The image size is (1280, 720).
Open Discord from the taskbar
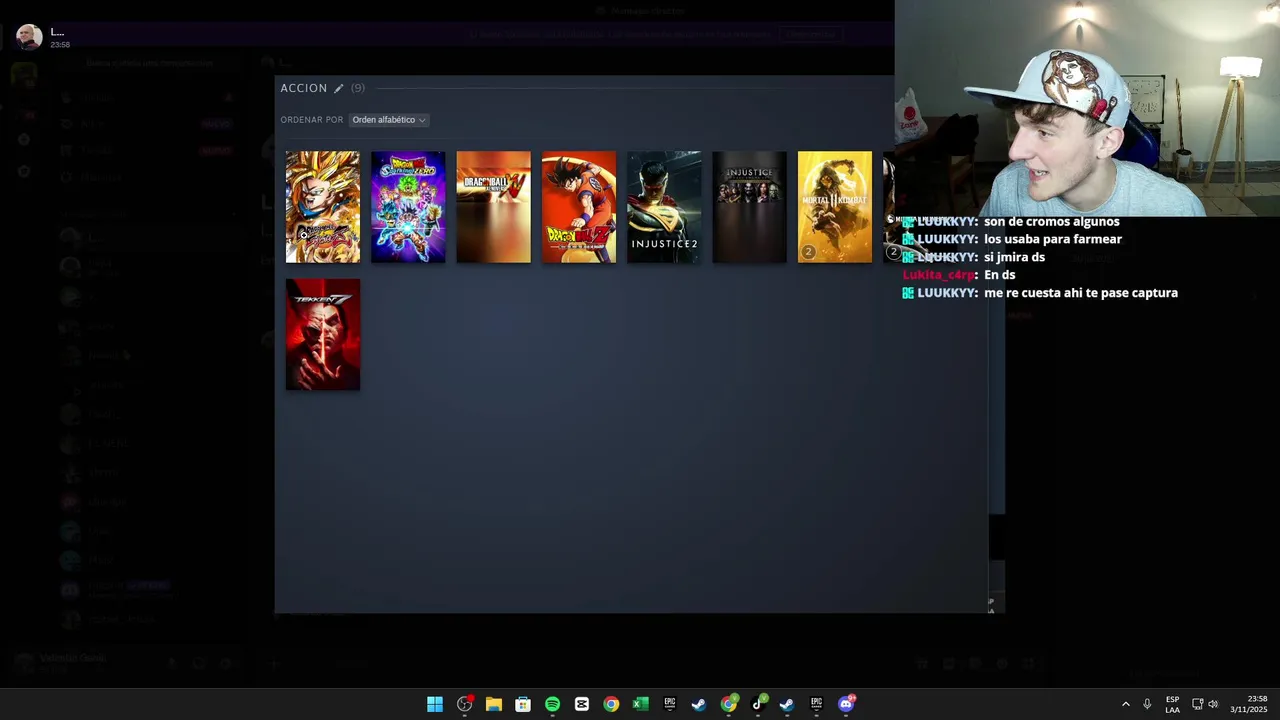click(x=846, y=704)
